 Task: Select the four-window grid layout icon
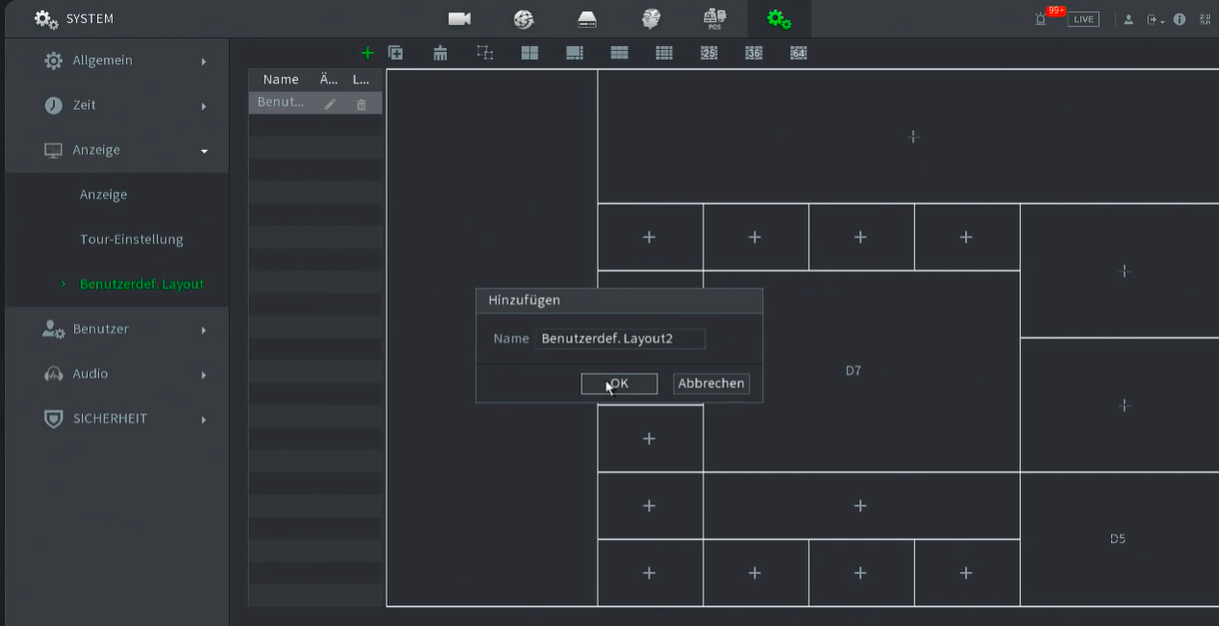pyautogui.click(x=530, y=53)
